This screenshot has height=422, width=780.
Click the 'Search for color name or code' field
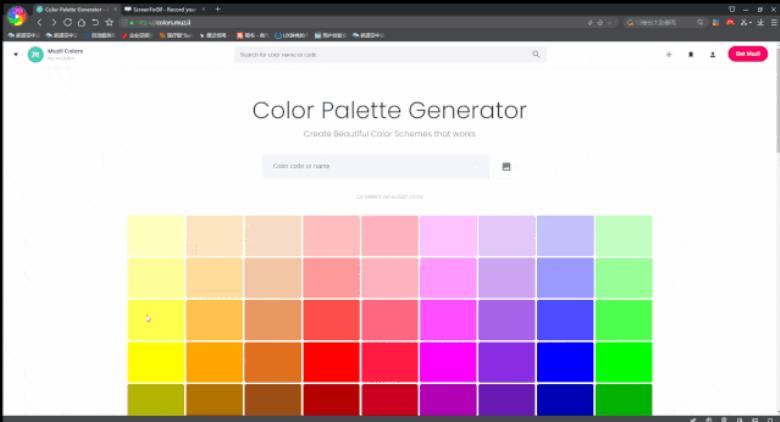pos(385,54)
